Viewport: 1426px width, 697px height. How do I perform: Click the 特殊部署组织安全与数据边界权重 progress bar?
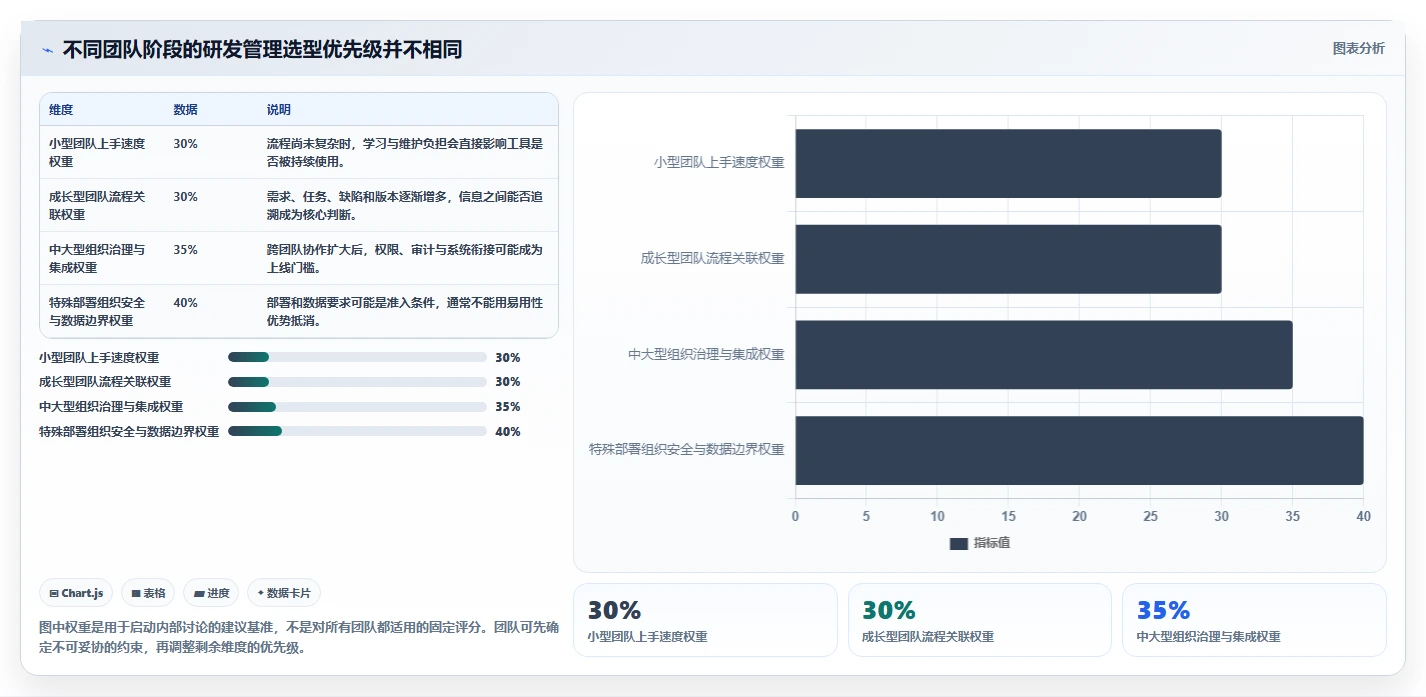357,431
